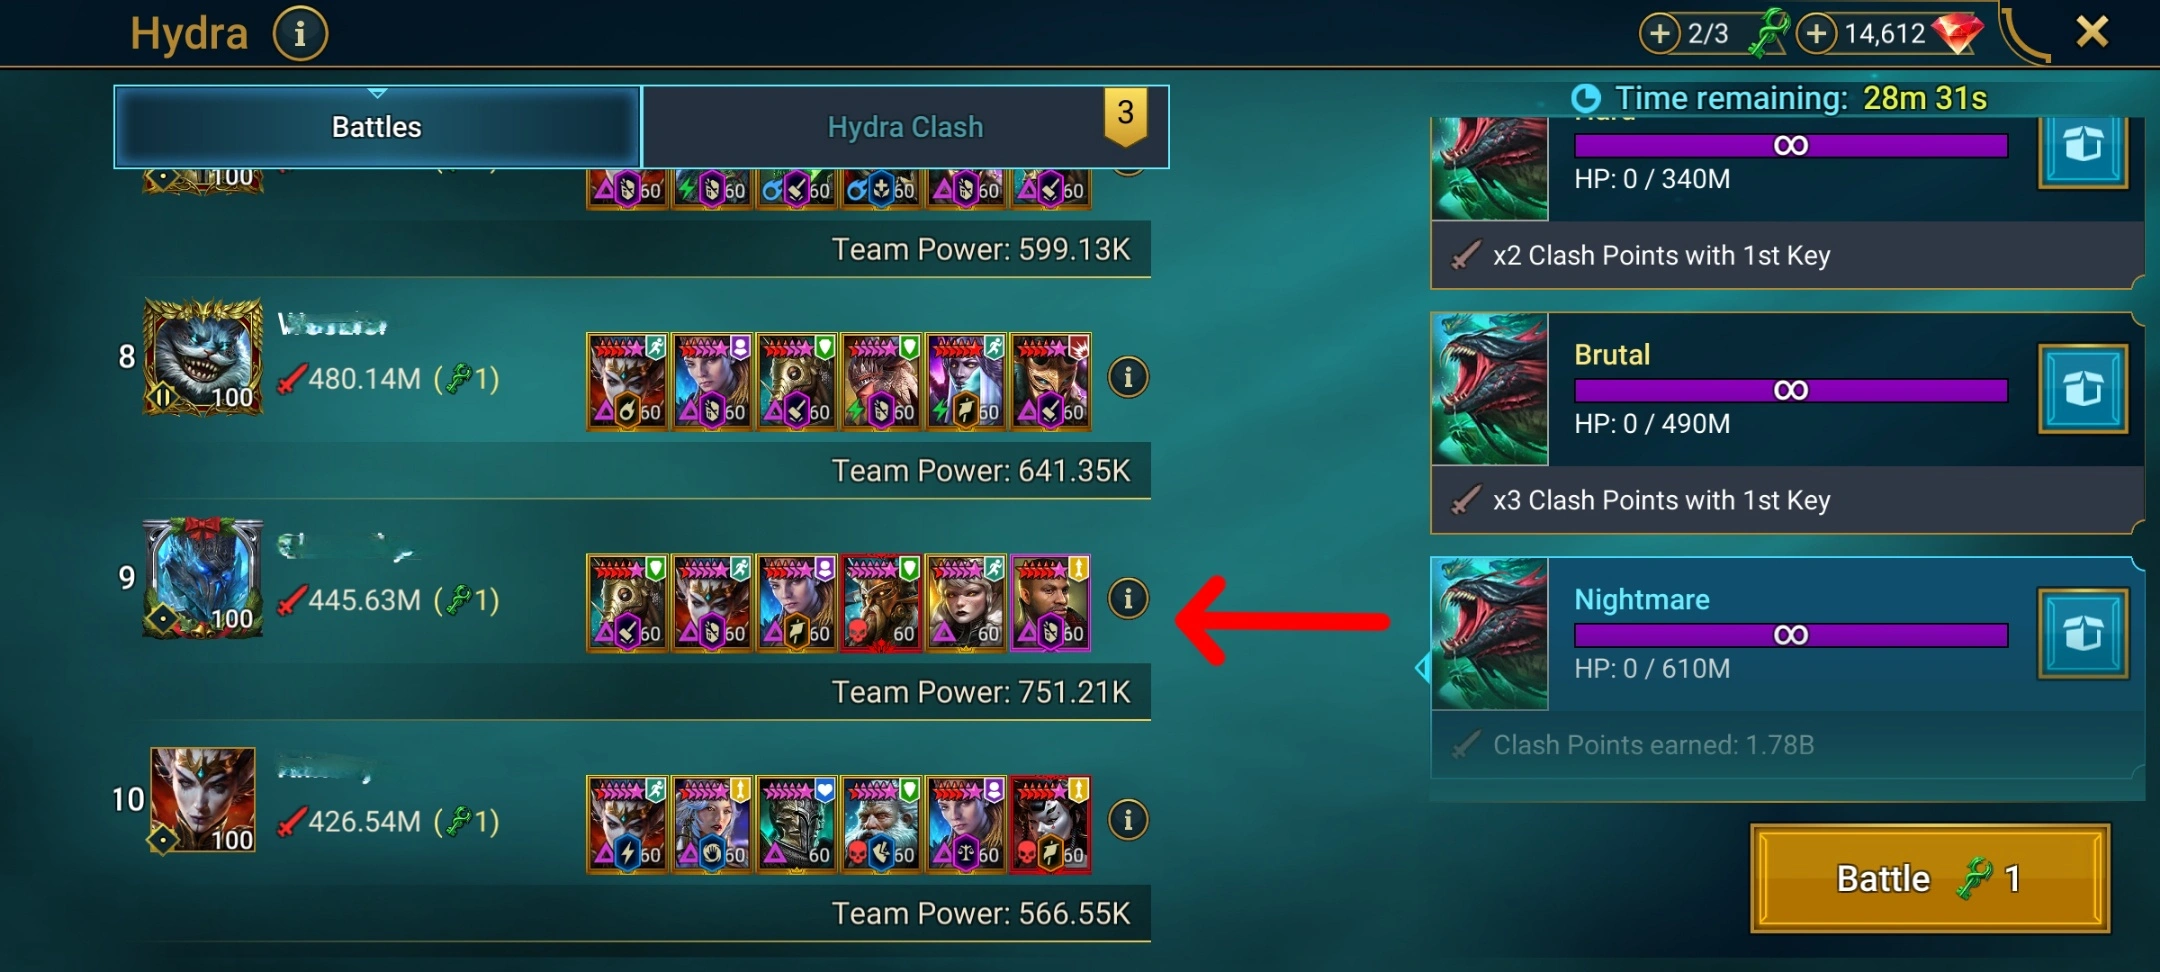The height and width of the screenshot is (972, 2160).
Task: Close the Hydra screen with X
Action: coord(2092,32)
